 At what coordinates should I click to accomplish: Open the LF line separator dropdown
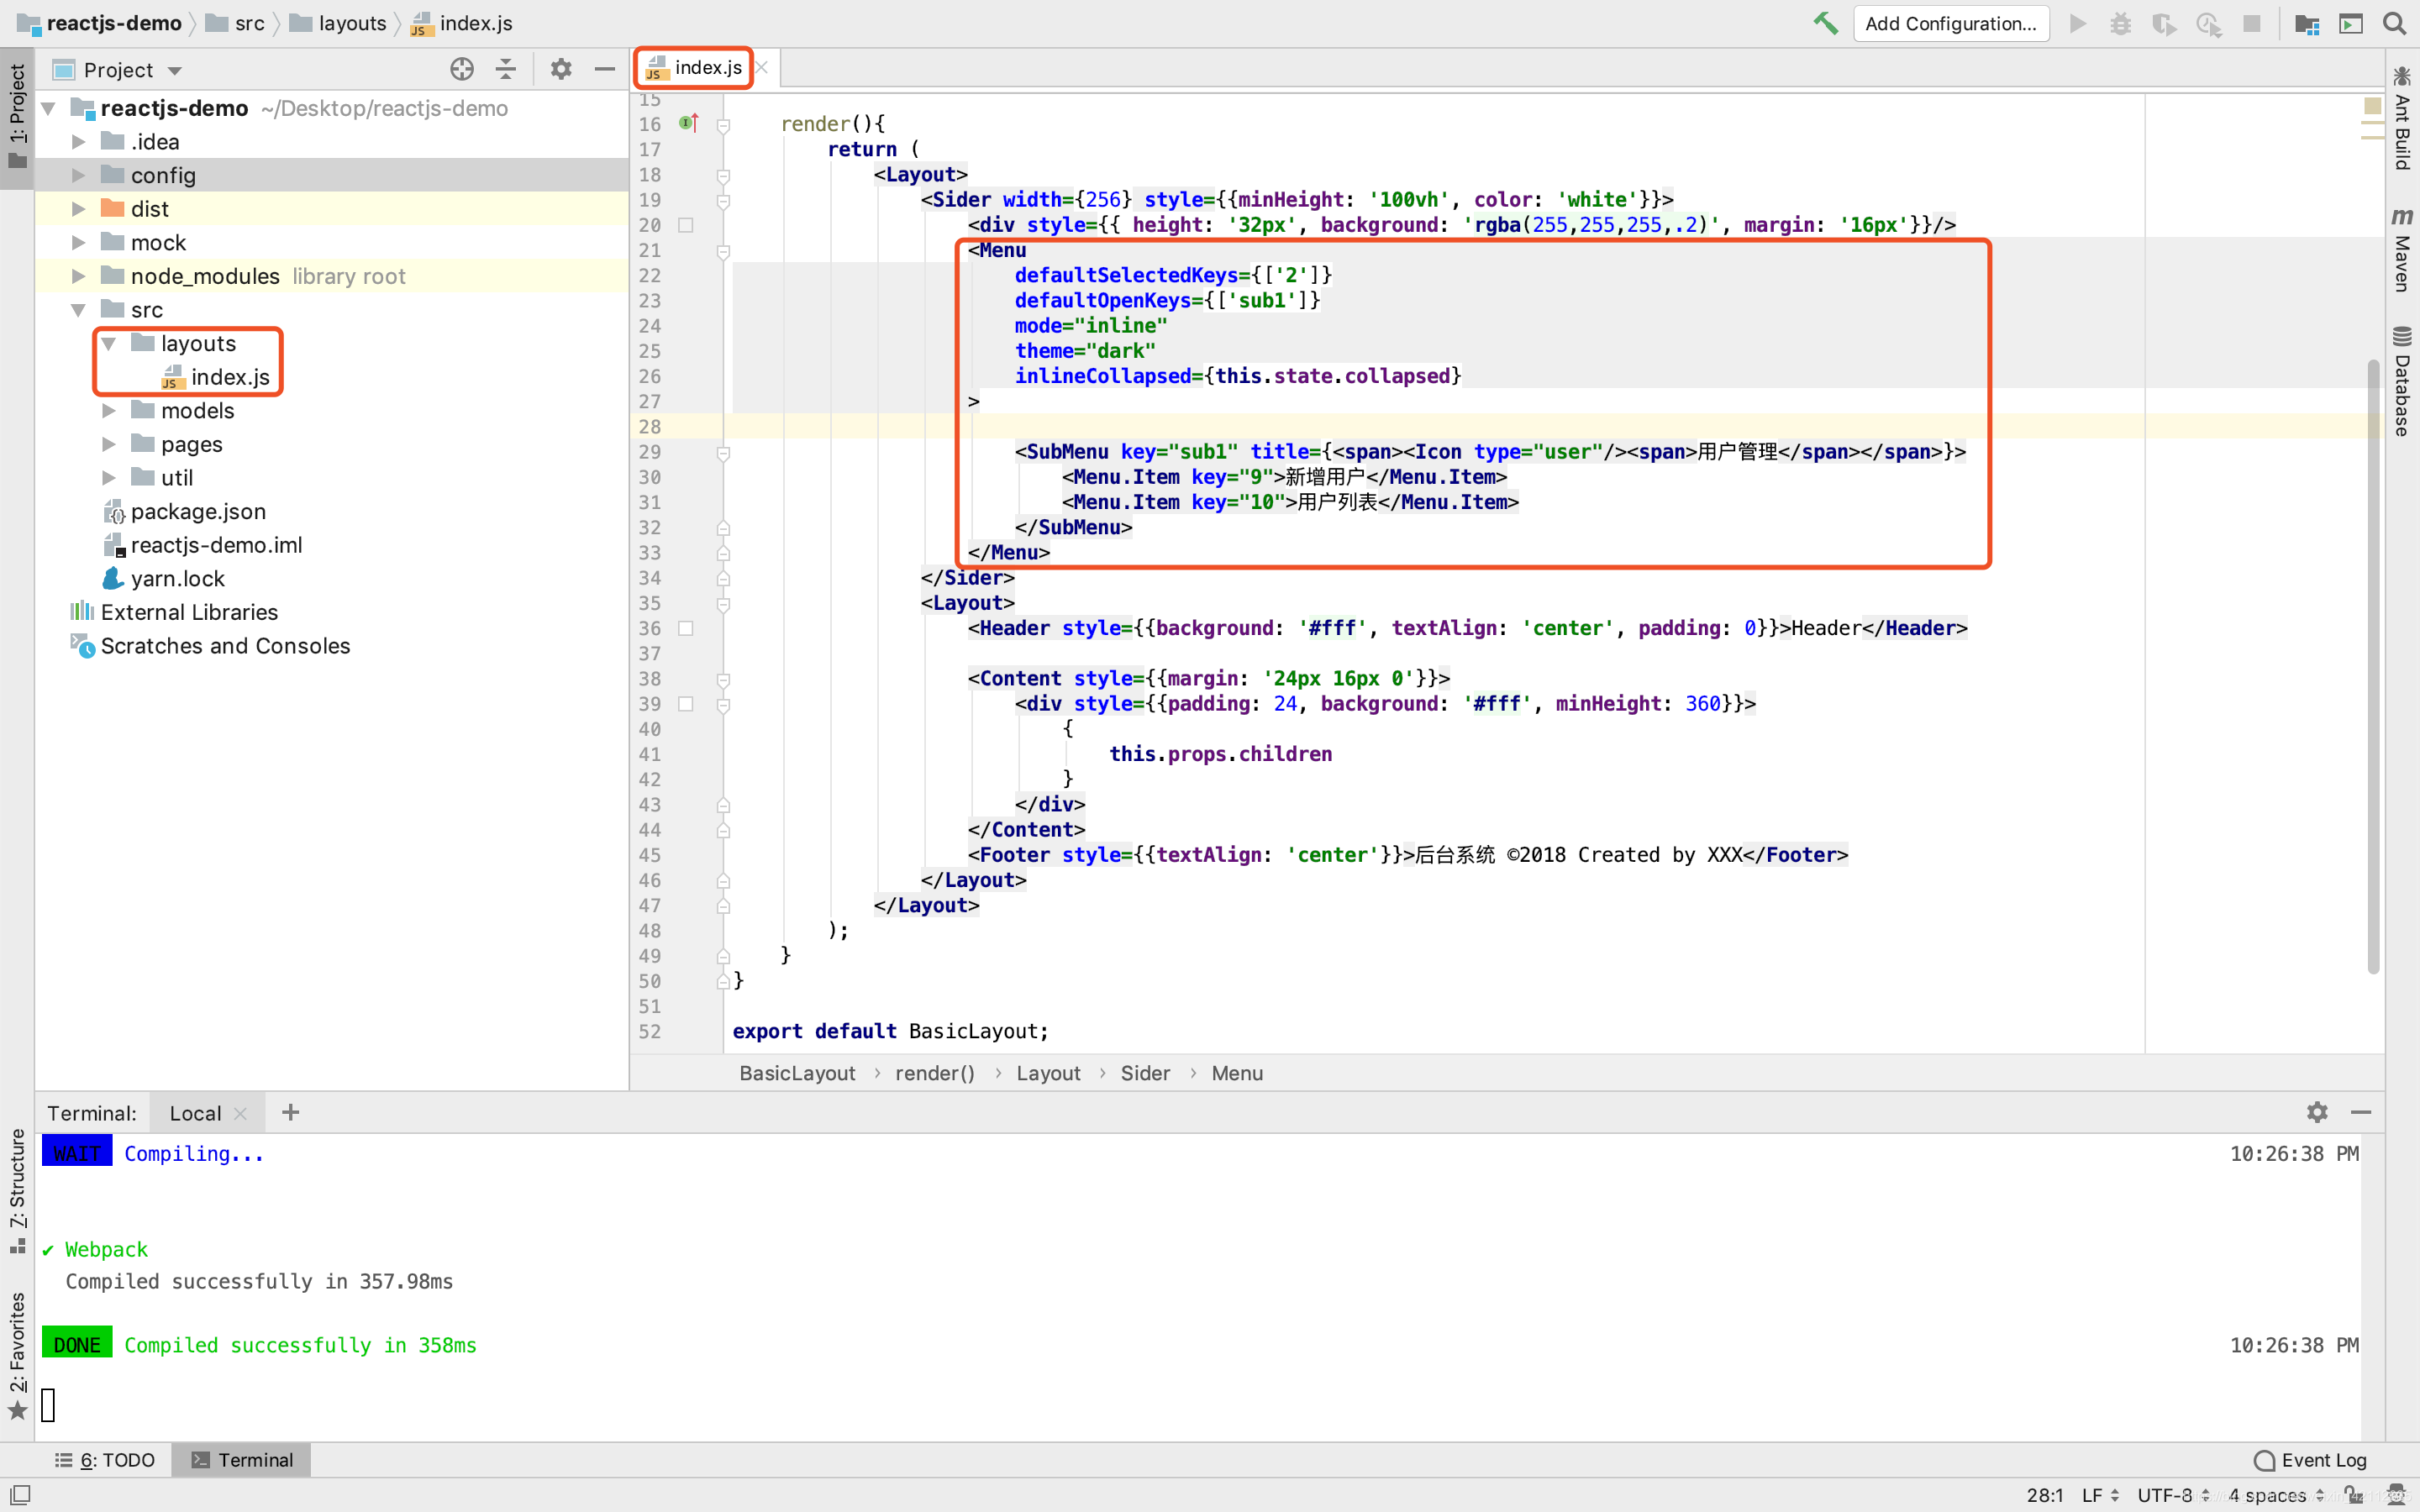(x=2100, y=1495)
